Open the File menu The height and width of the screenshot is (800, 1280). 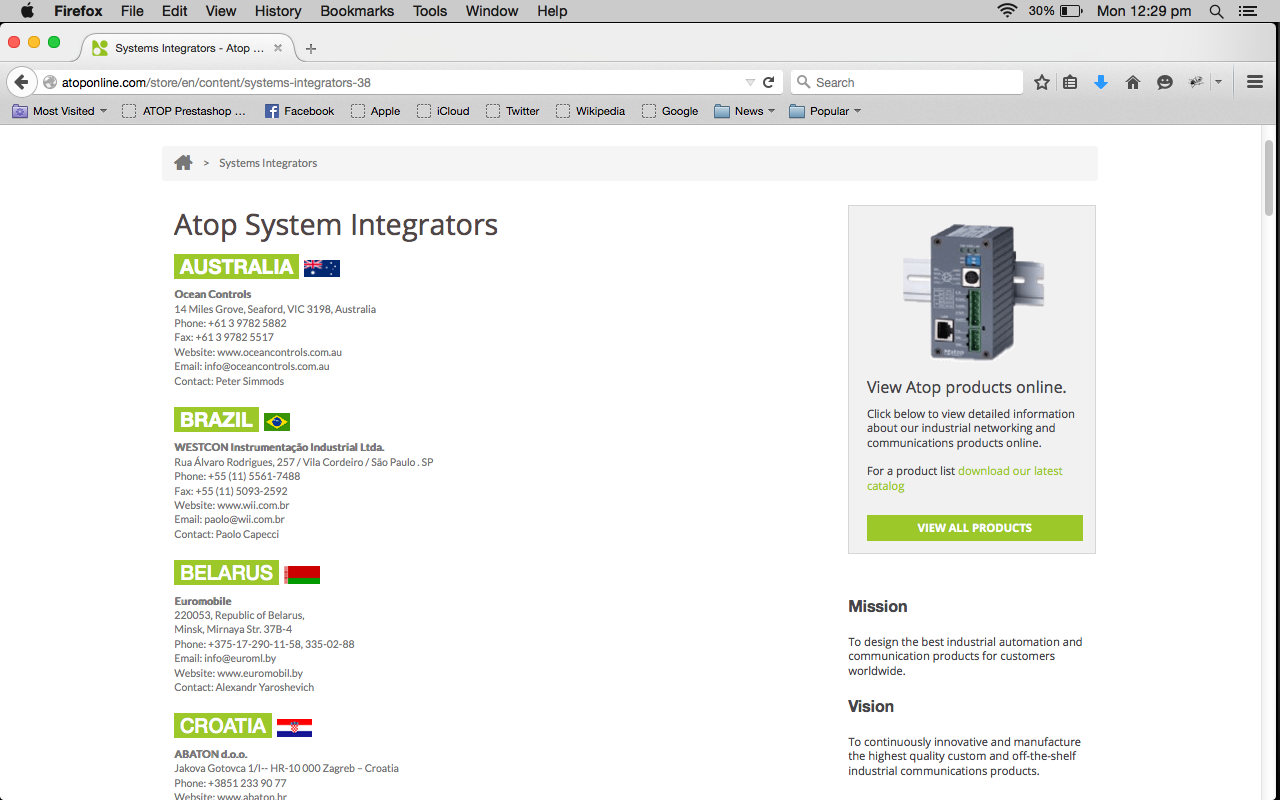pos(132,11)
